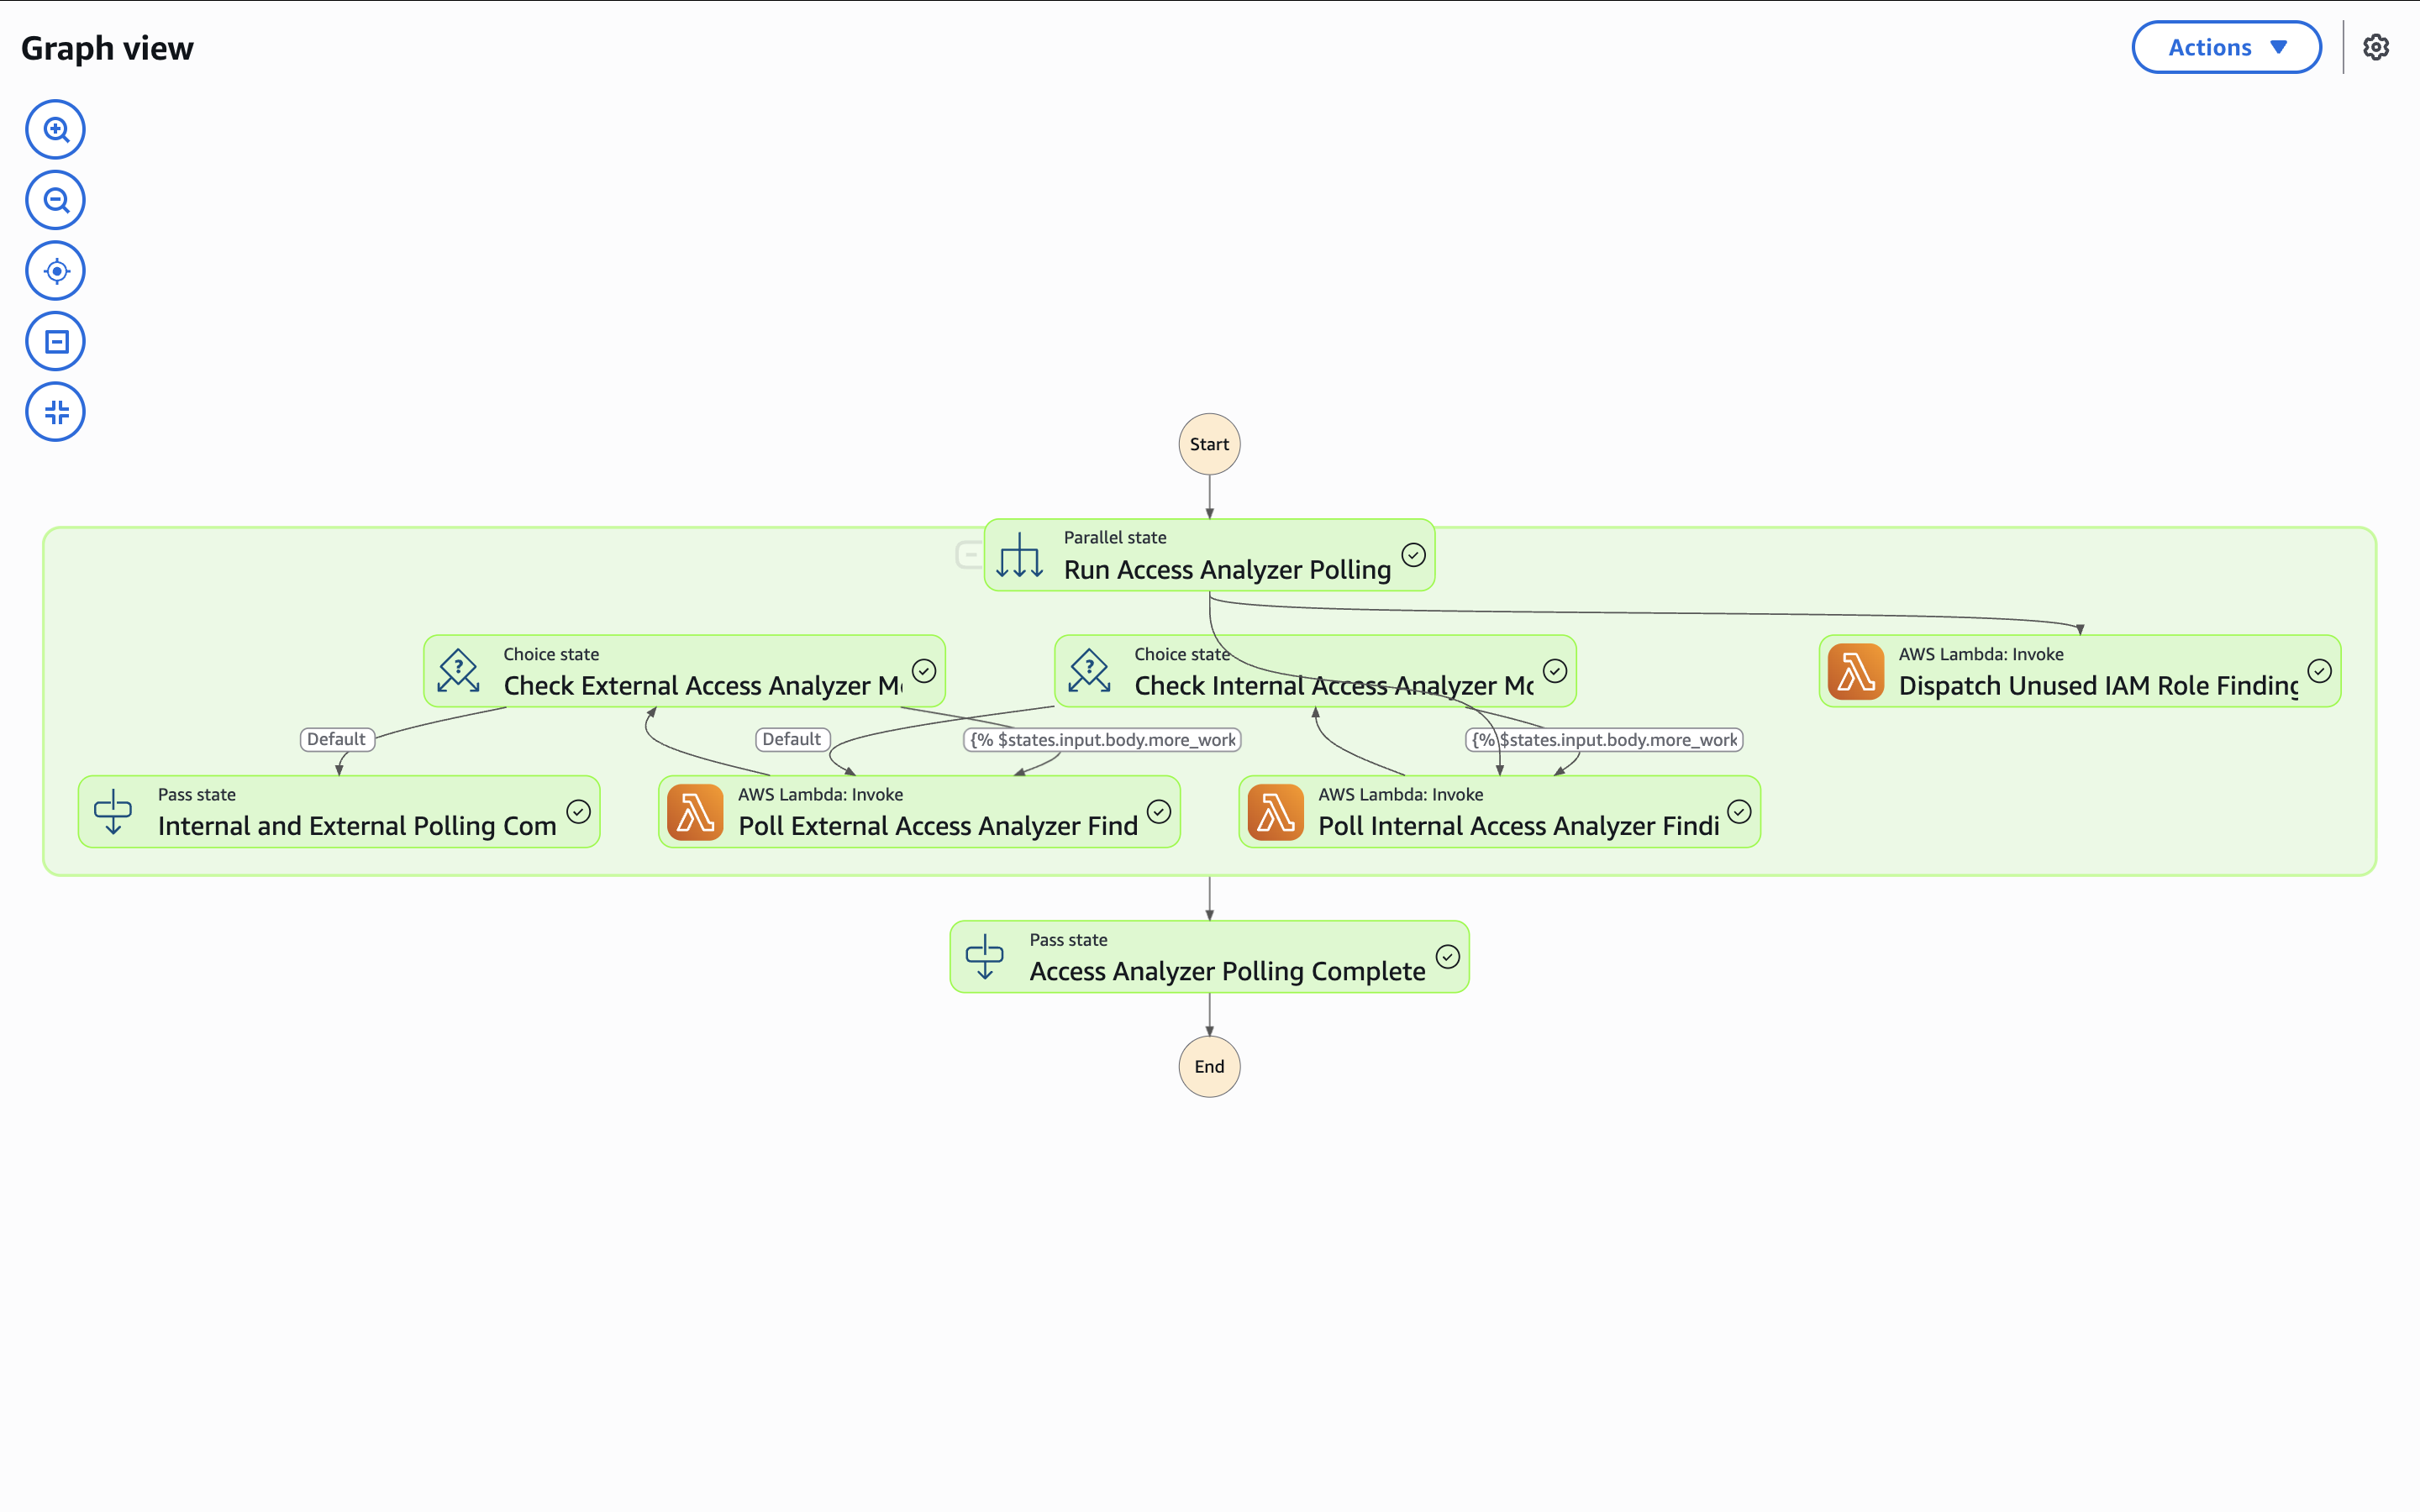The height and width of the screenshot is (1512, 2420).
Task: Click the checkmark on Poll Internal Access Analyzer node
Action: tap(1739, 812)
